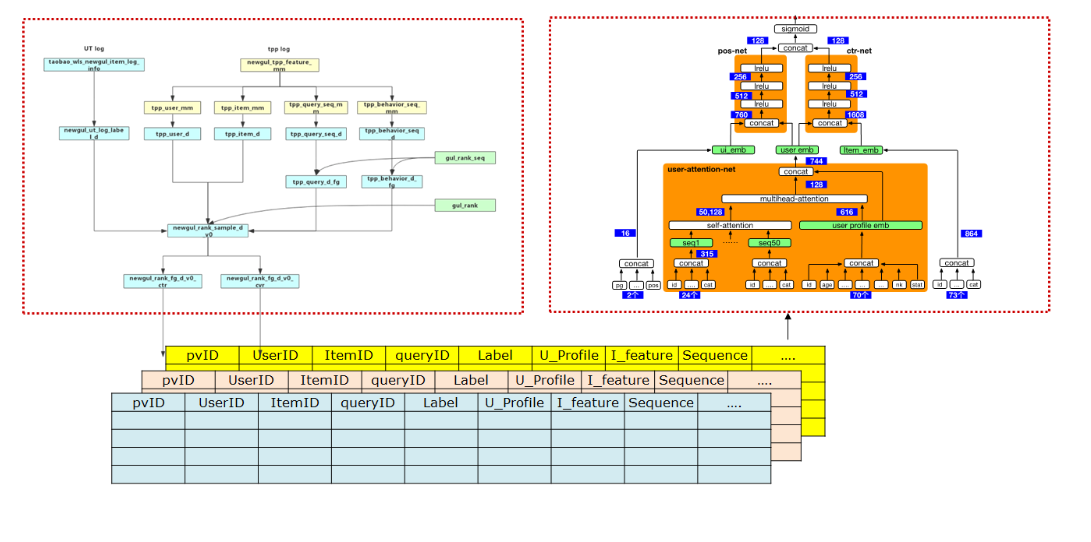The width and height of the screenshot is (1091, 542).
Task: Click the ctr-net label
Action: tap(860, 51)
